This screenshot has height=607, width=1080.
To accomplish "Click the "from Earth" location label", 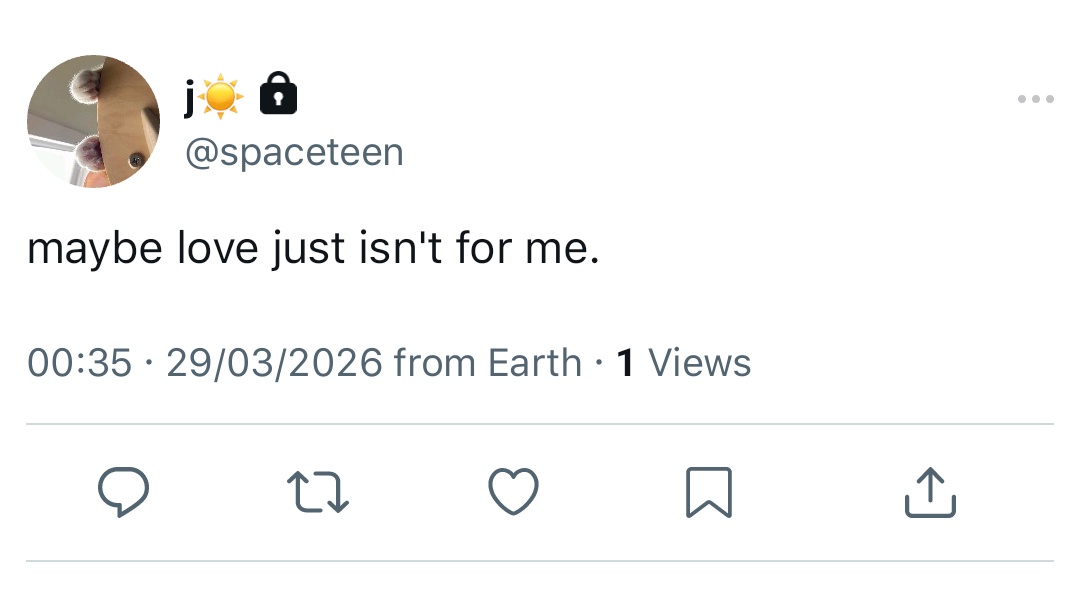I will coord(488,362).
